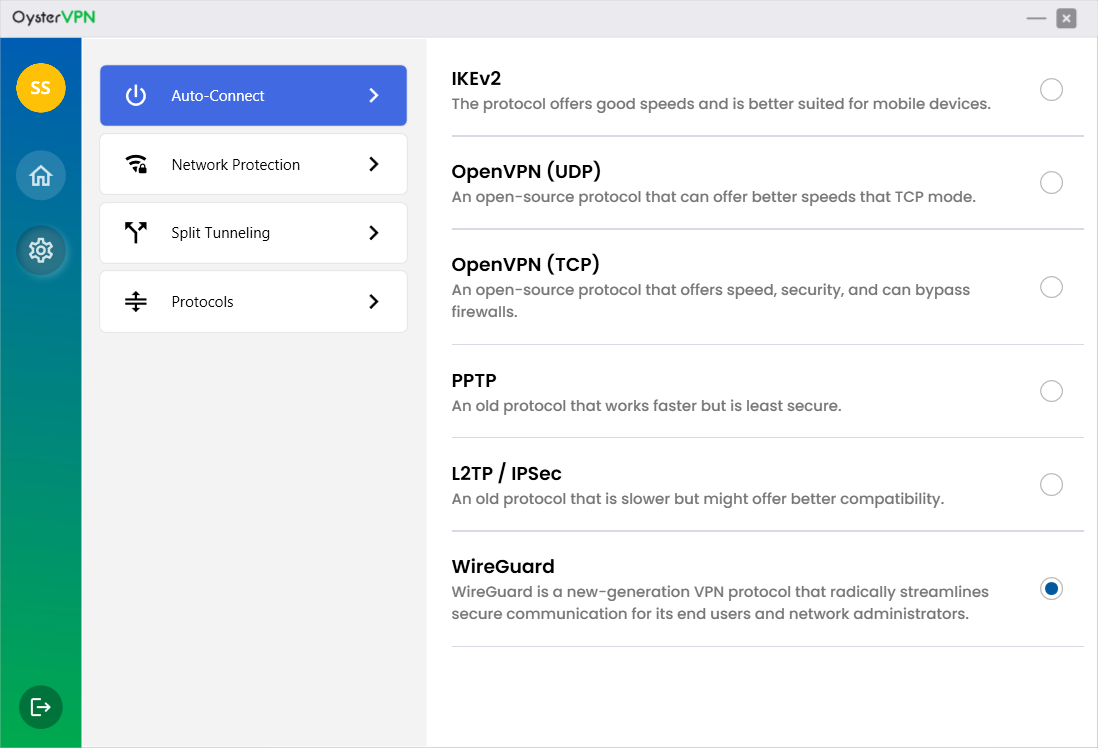
Task: Choose the PPTP protocol radio button
Action: [1051, 391]
